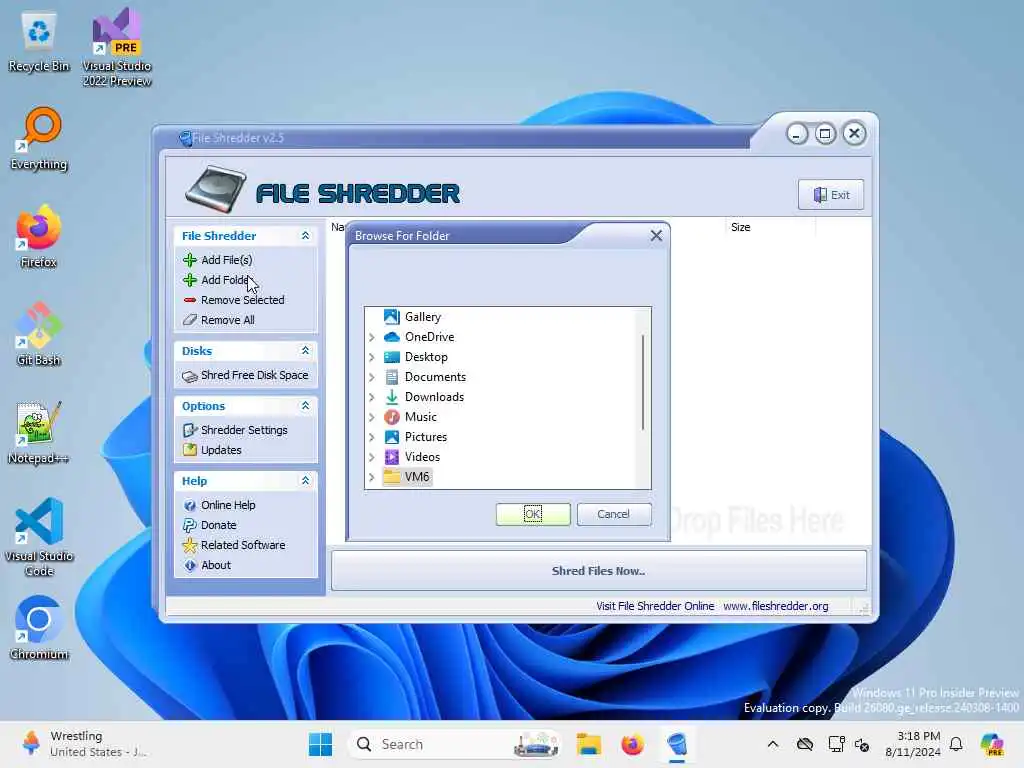Open the Wrestling news widget

(x=85, y=744)
